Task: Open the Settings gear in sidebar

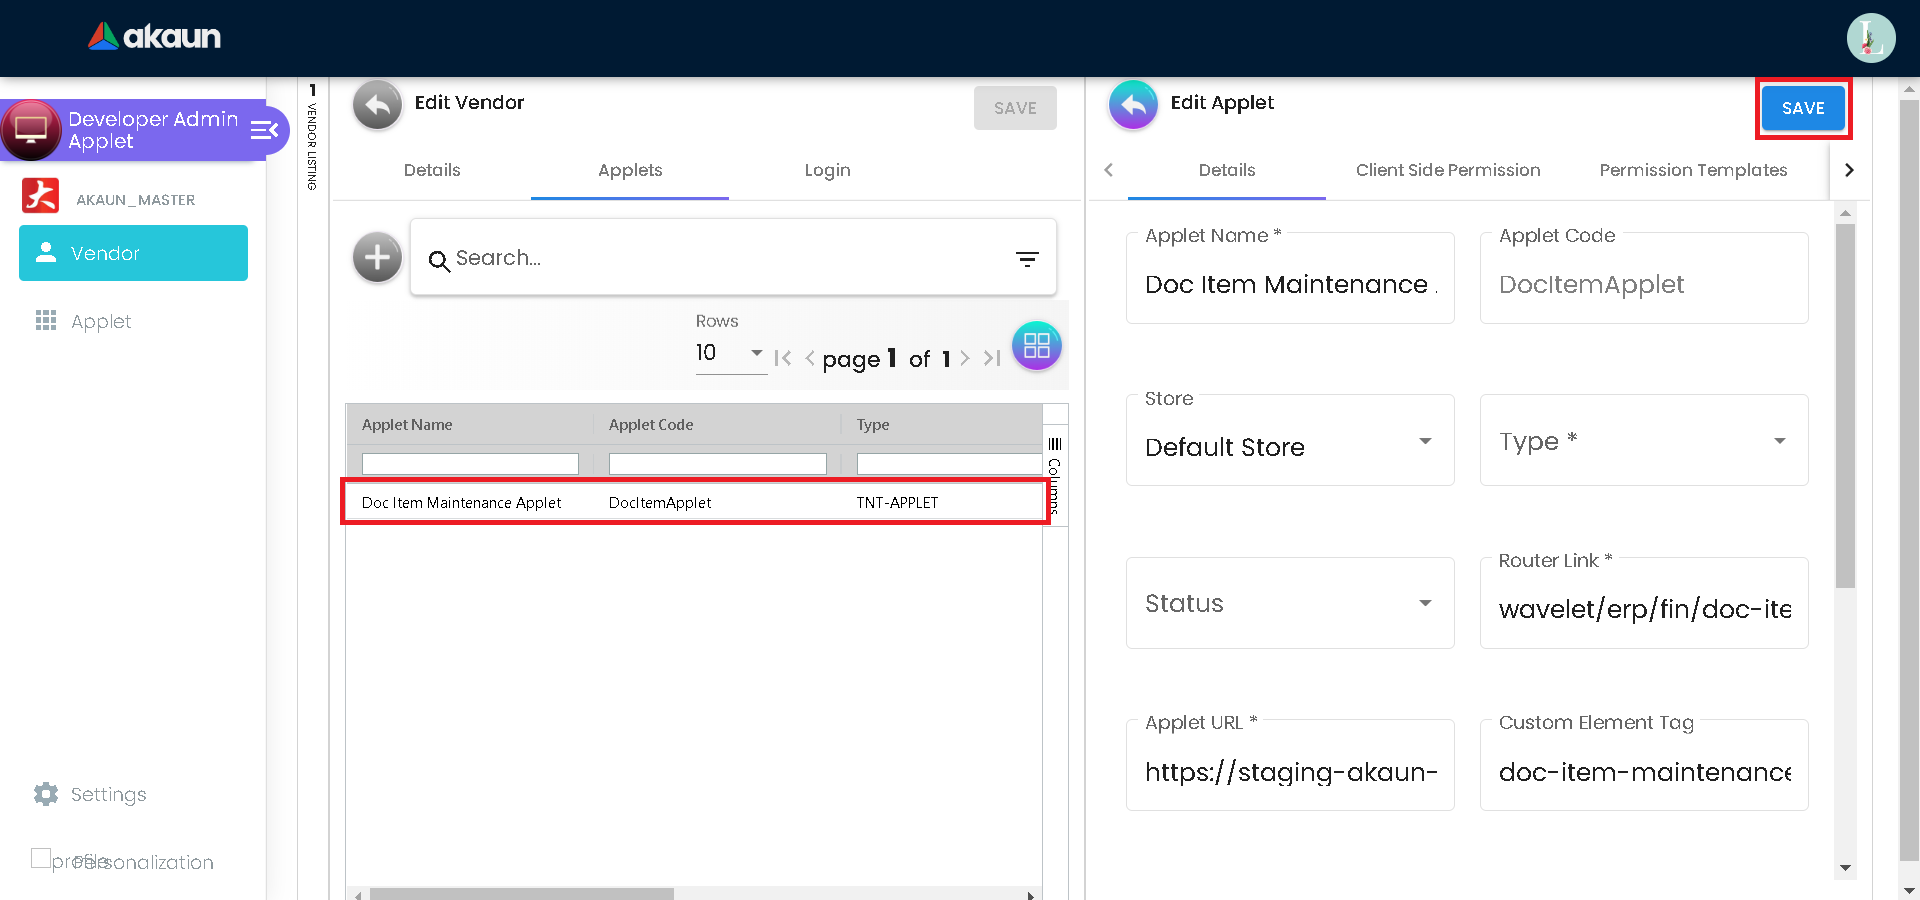Action: pos(46,794)
